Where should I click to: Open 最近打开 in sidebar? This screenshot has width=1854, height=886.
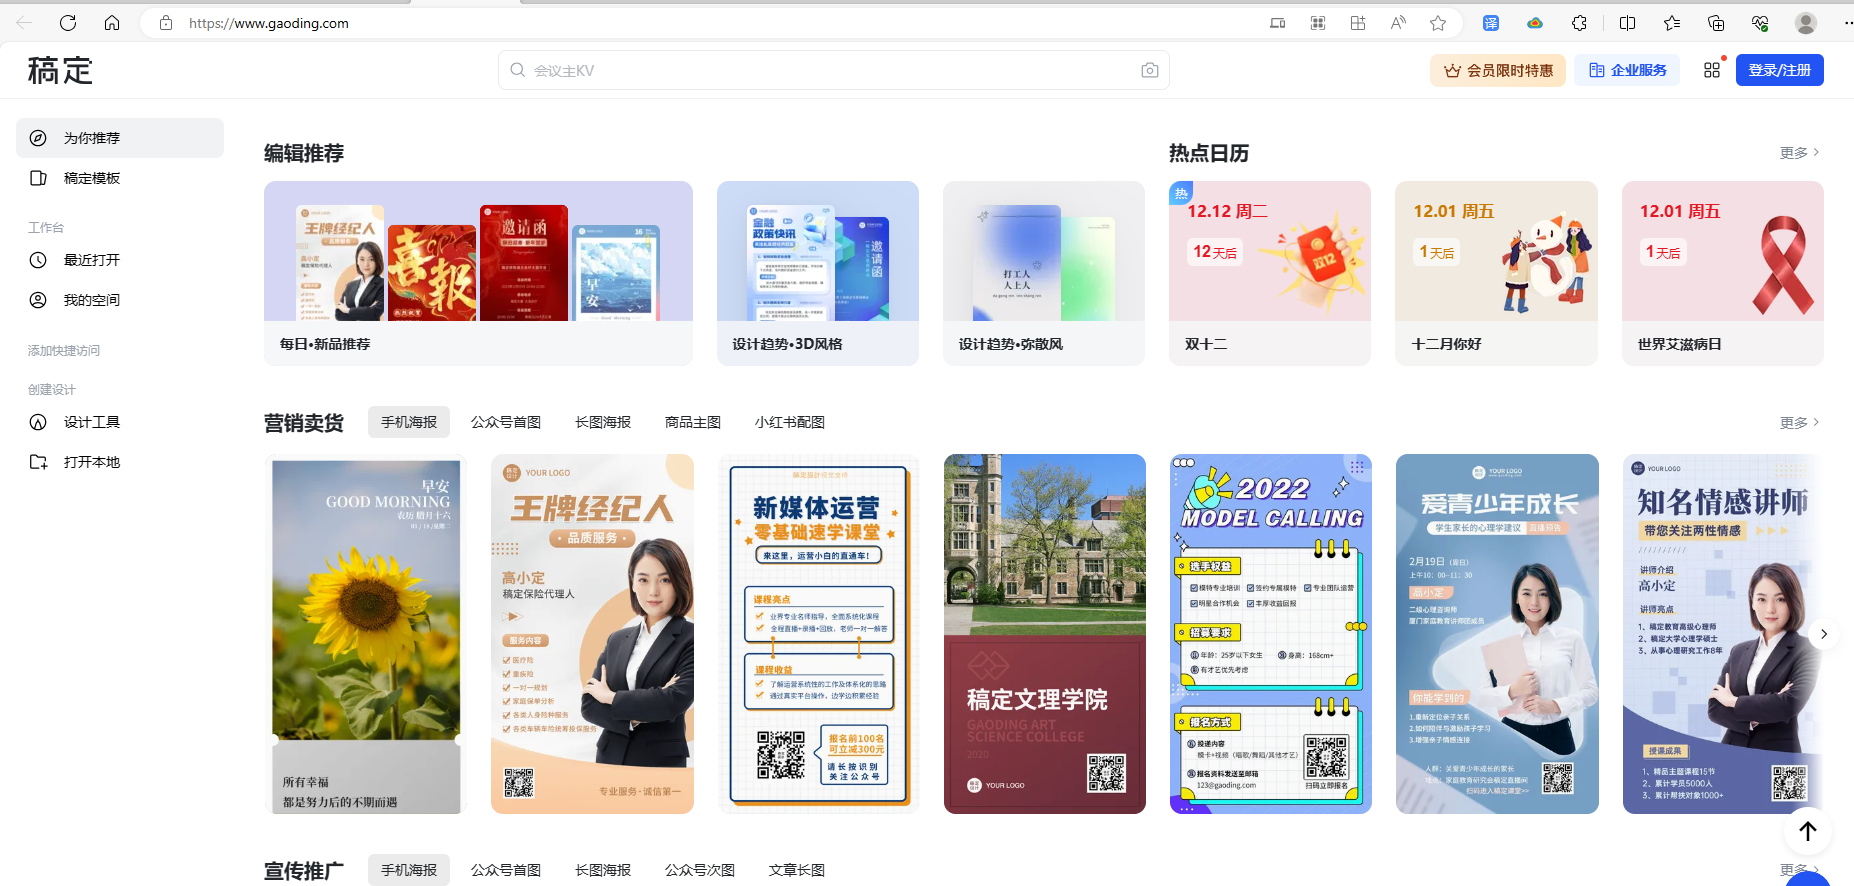click(x=120, y=260)
